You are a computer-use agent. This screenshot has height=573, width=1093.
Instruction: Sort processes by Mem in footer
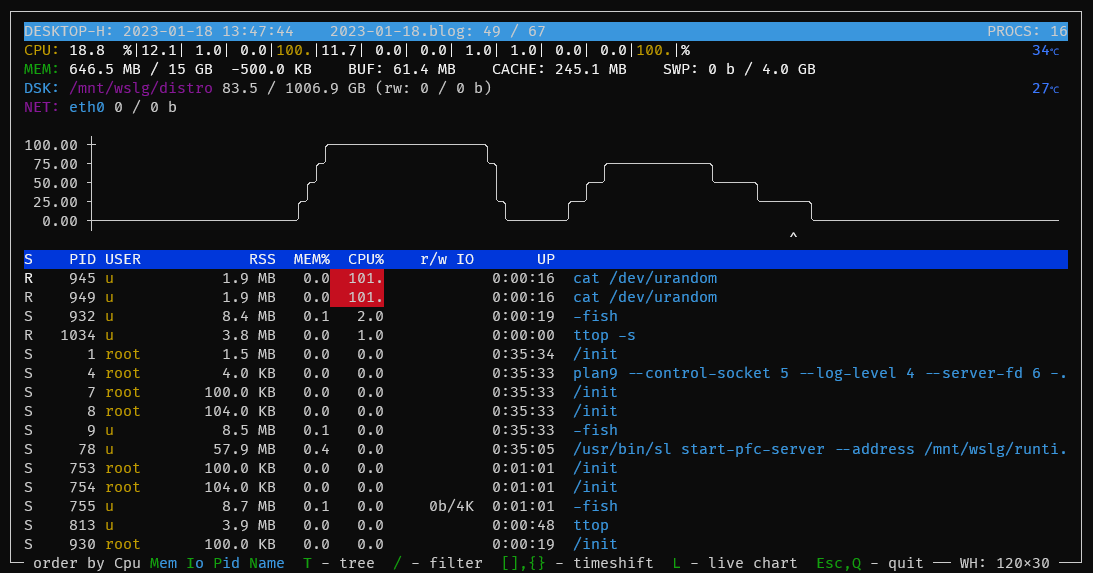[163, 563]
